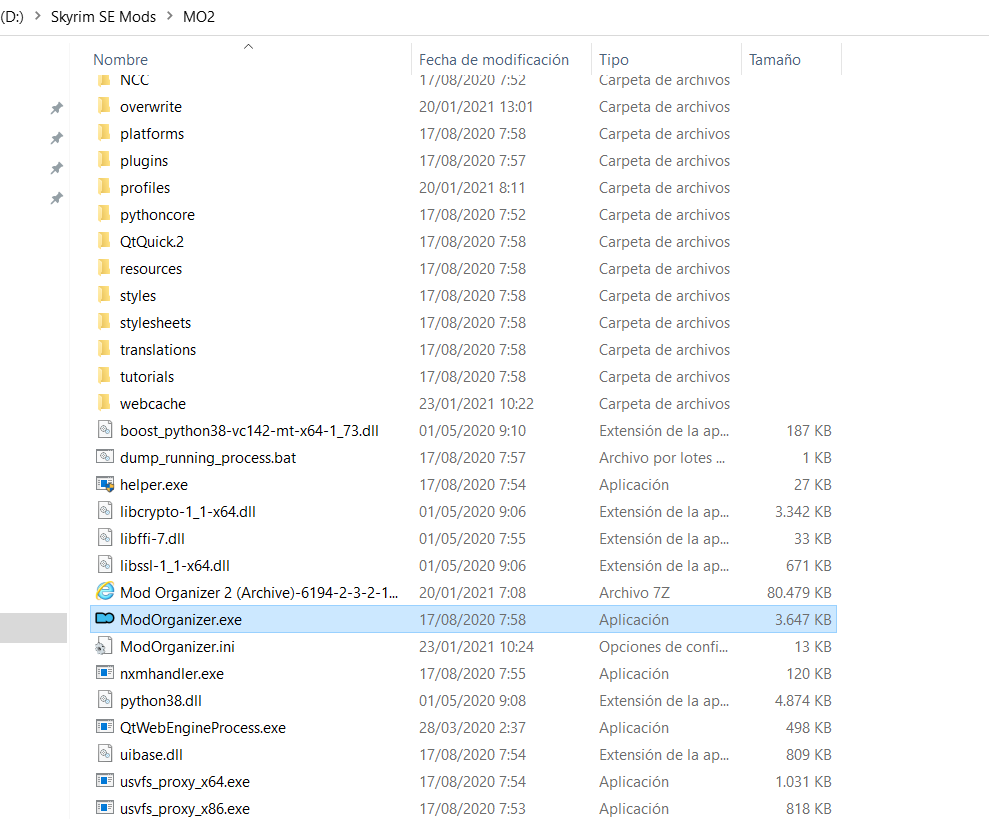Expand the breadcrumb chevron after Skyrim SE Mods
The height and width of the screenshot is (819, 989).
point(170,16)
